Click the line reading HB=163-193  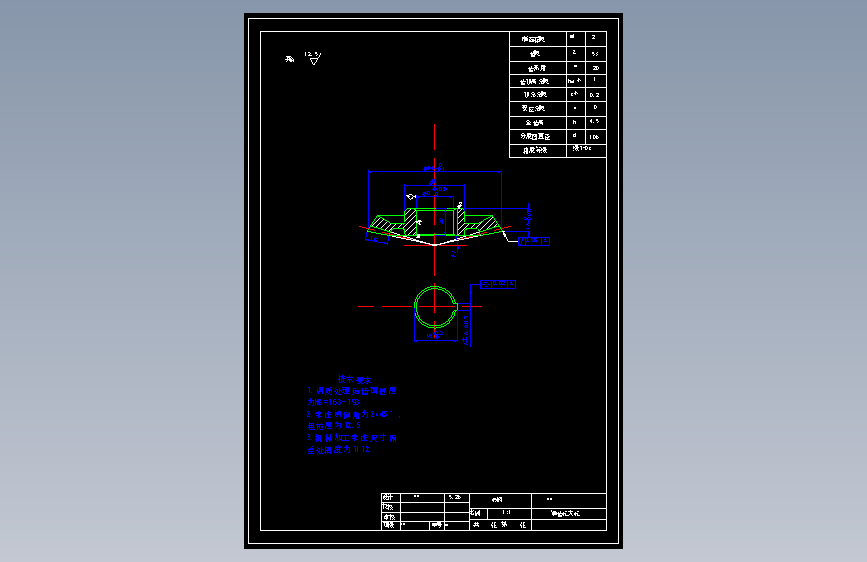(333, 402)
